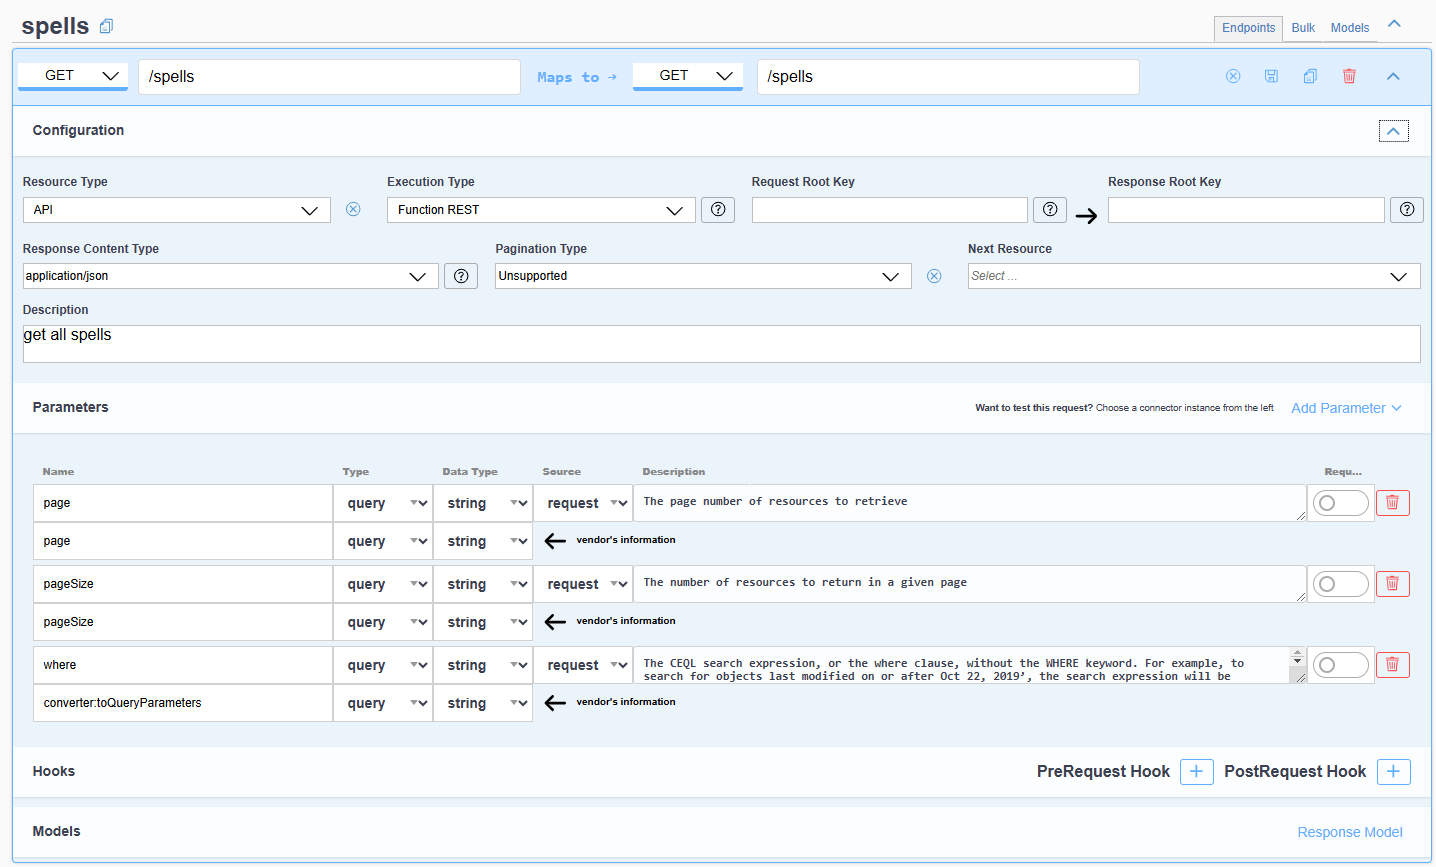Open Execution Type help tooltip
The height and width of the screenshot is (867, 1436).
[x=718, y=209]
